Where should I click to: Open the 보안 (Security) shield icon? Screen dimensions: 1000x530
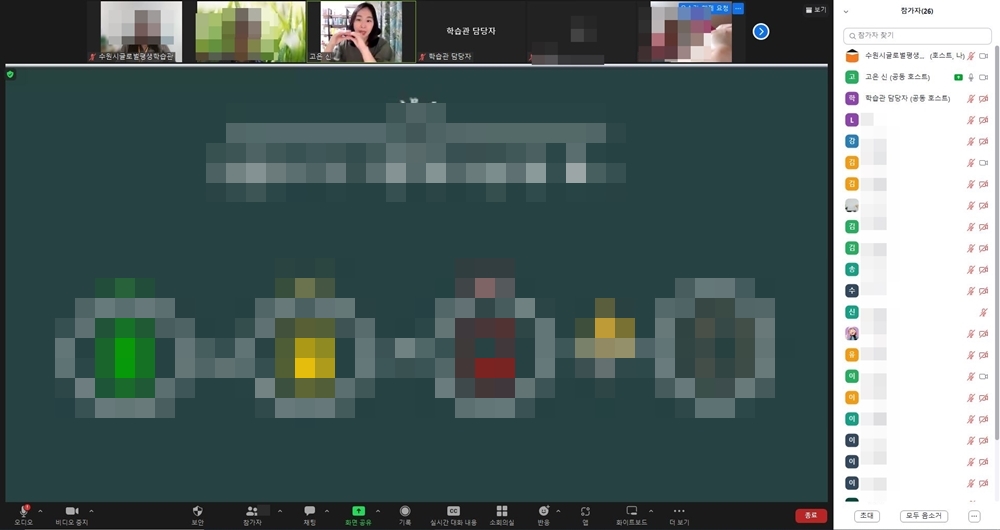(x=197, y=511)
